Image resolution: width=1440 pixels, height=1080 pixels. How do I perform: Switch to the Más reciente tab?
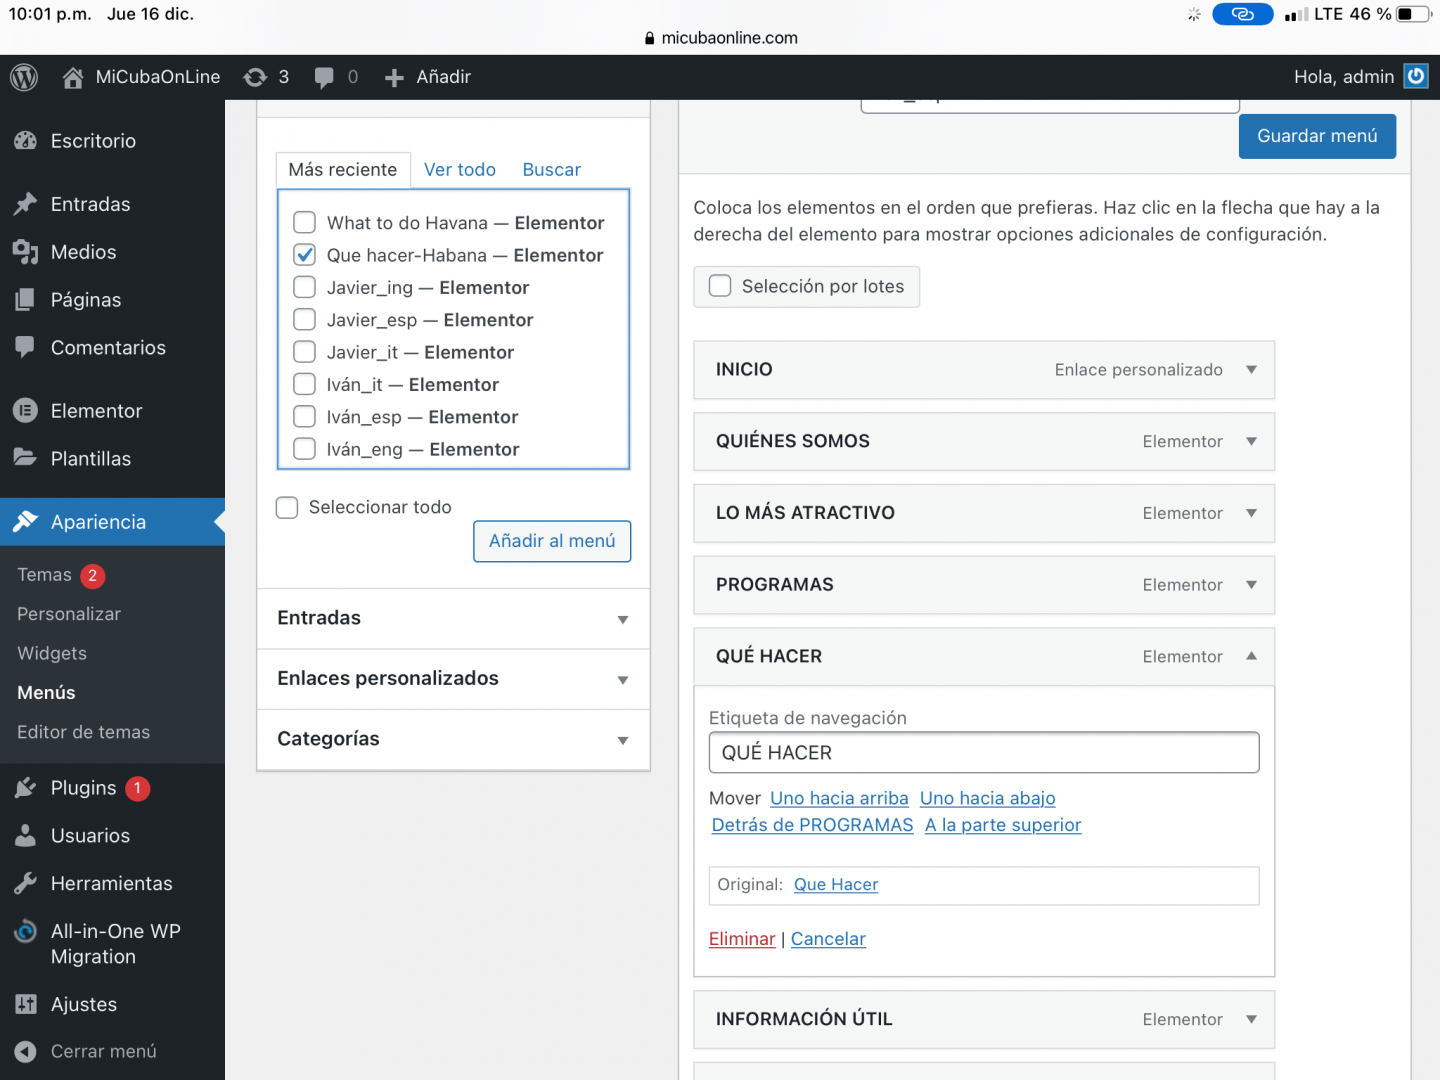point(343,170)
